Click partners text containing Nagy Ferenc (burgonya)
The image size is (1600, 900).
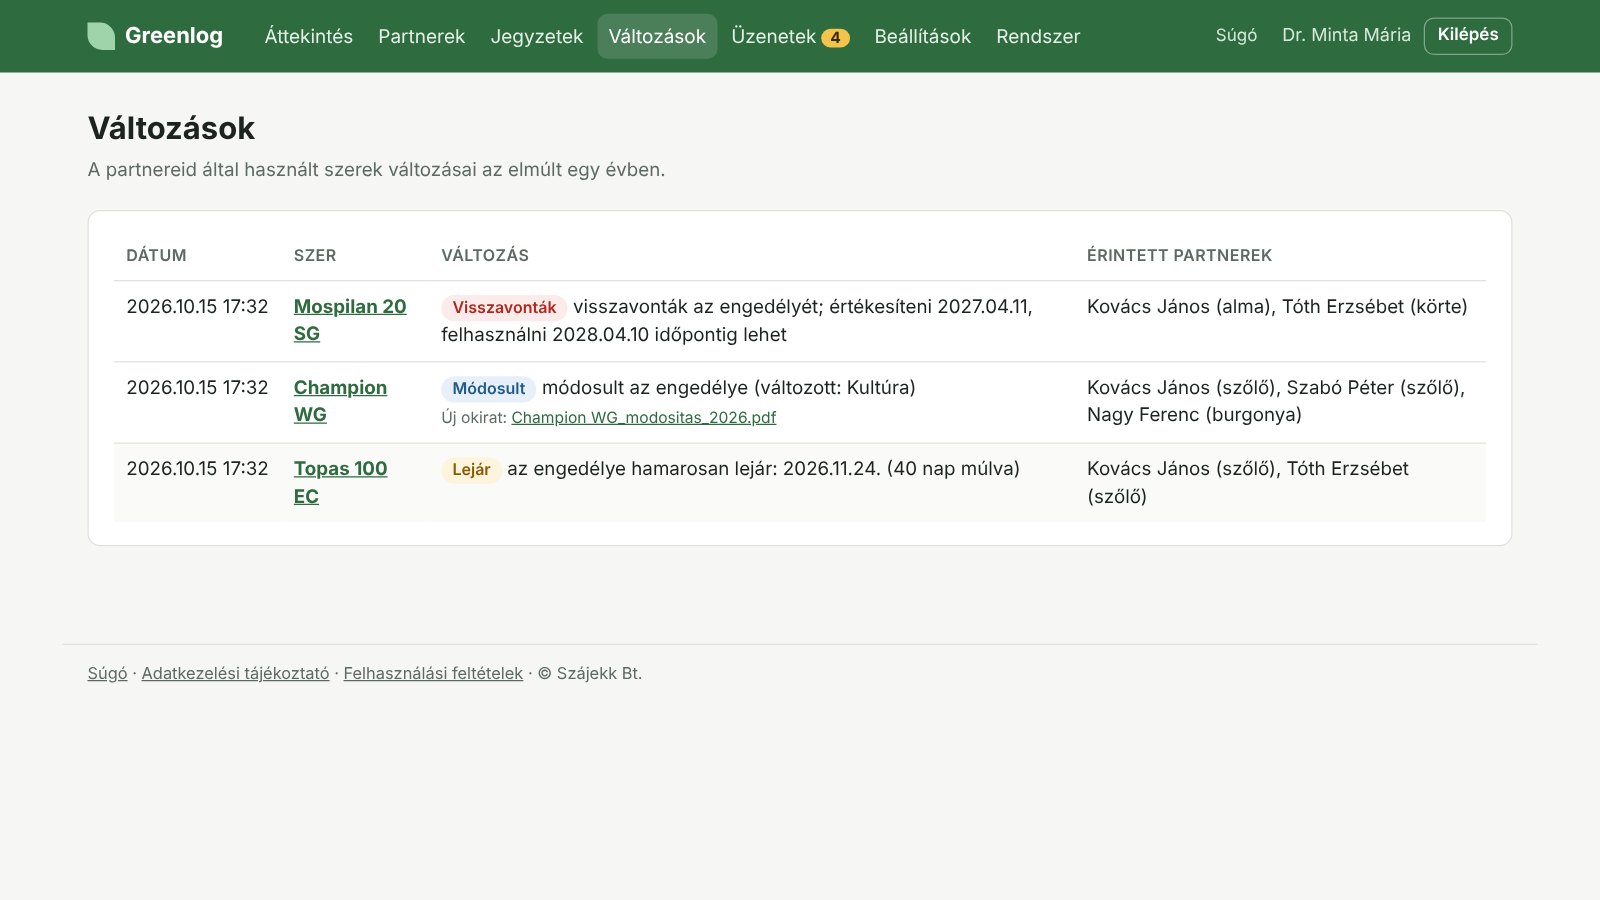tap(1276, 401)
